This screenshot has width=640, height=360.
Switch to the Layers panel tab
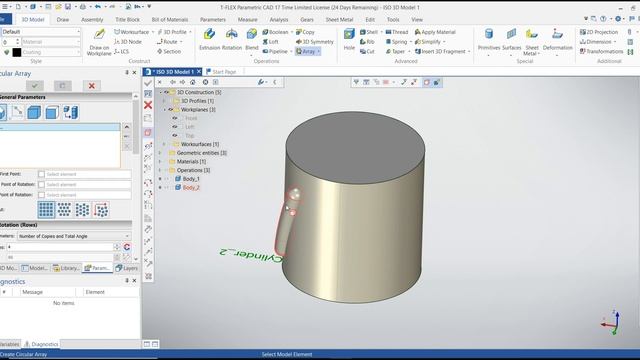[x=127, y=268]
